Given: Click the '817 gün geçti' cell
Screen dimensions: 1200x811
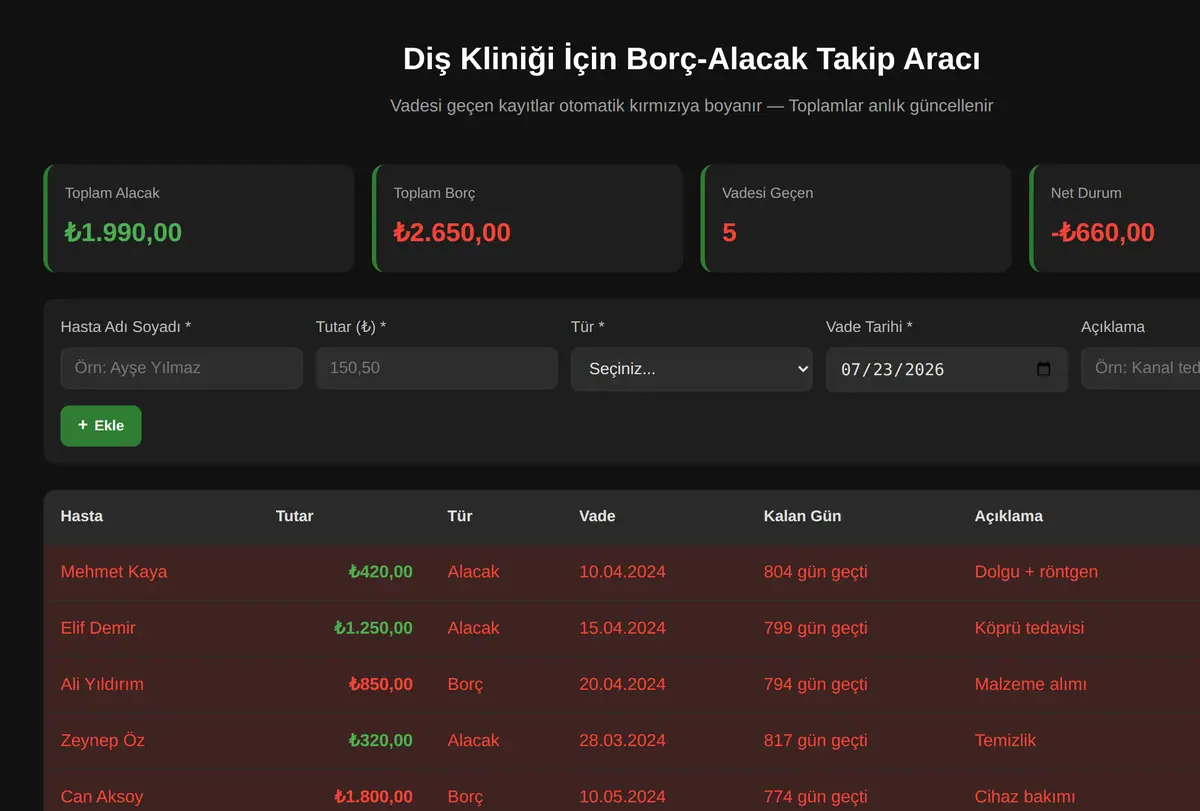Looking at the screenshot, I should pos(815,740).
